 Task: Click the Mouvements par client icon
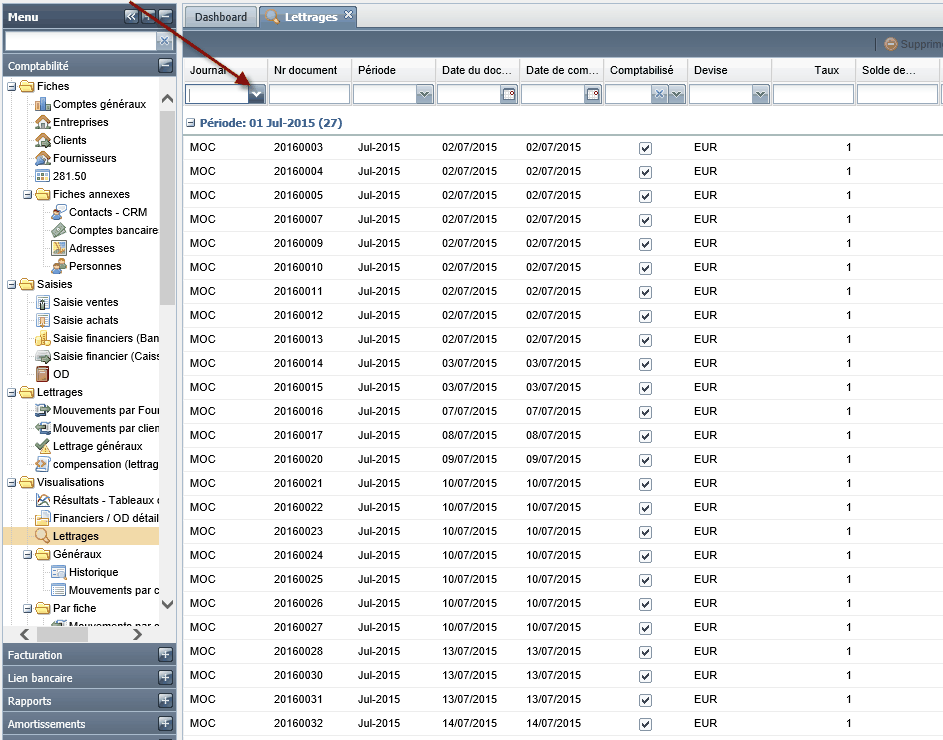pyautogui.click(x=43, y=429)
